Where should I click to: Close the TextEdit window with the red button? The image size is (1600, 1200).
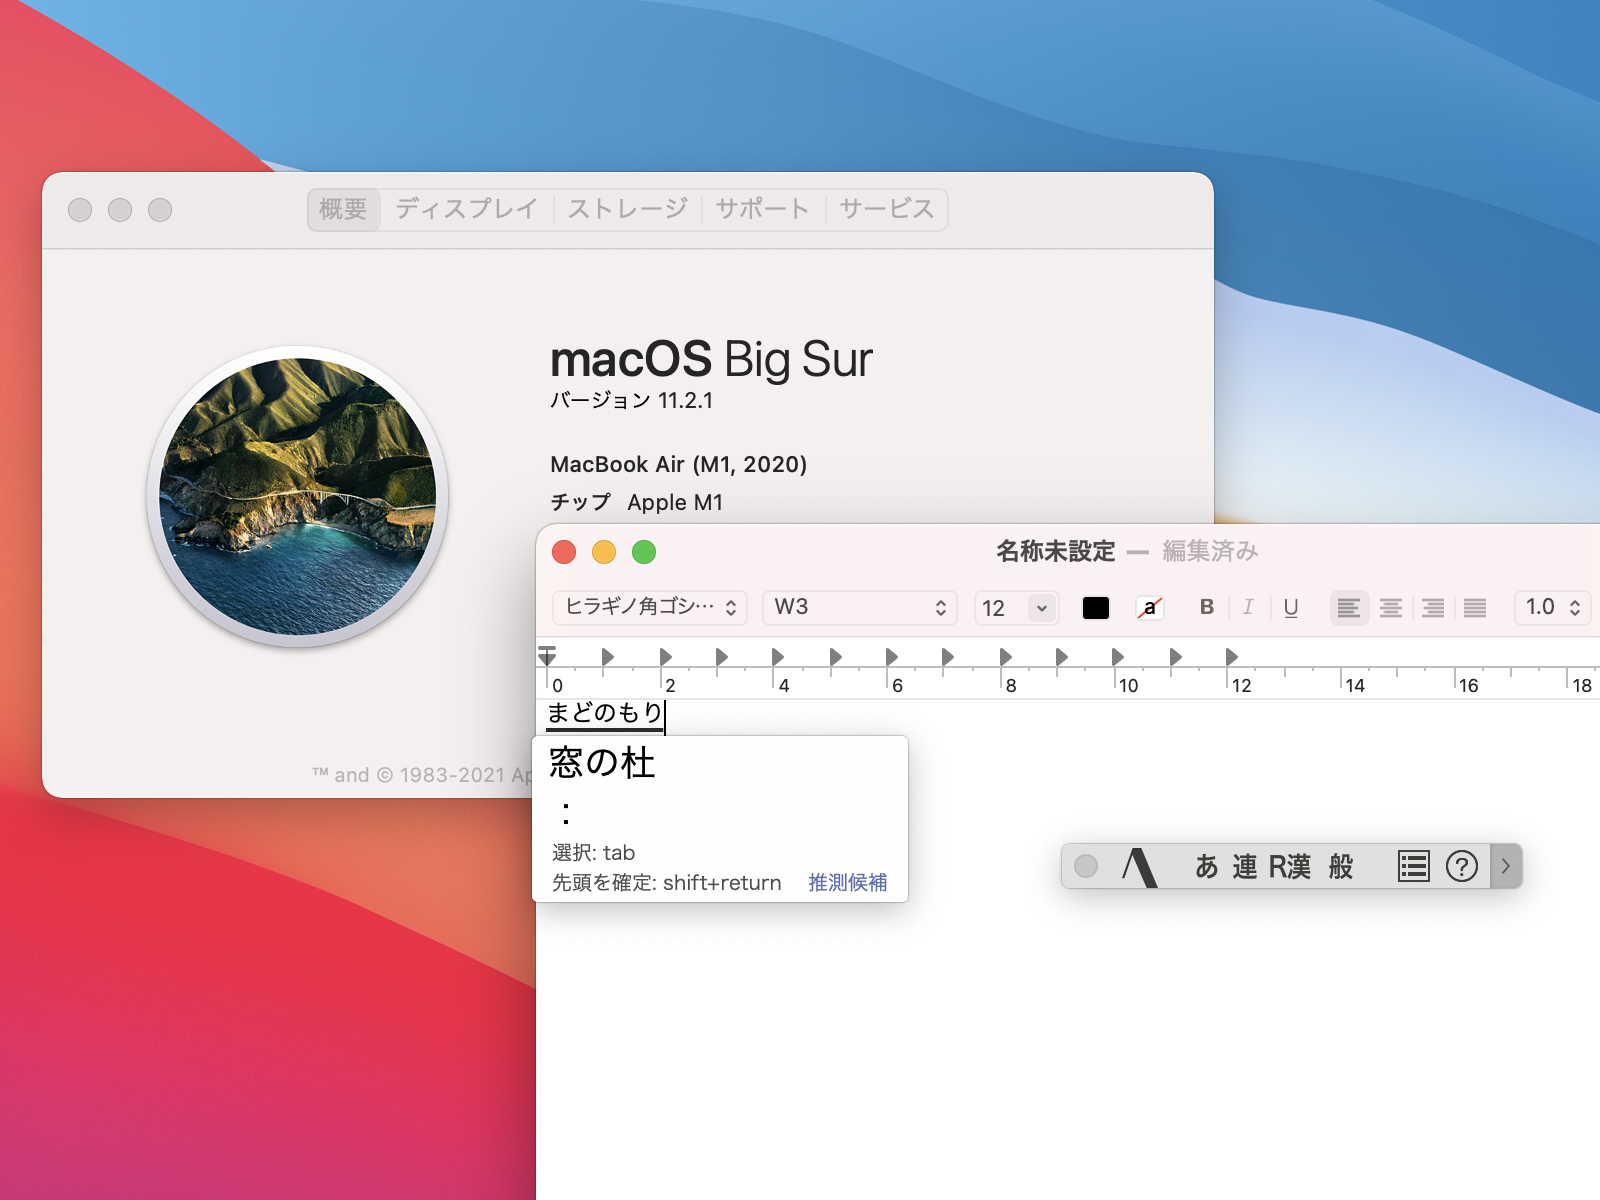coord(564,552)
